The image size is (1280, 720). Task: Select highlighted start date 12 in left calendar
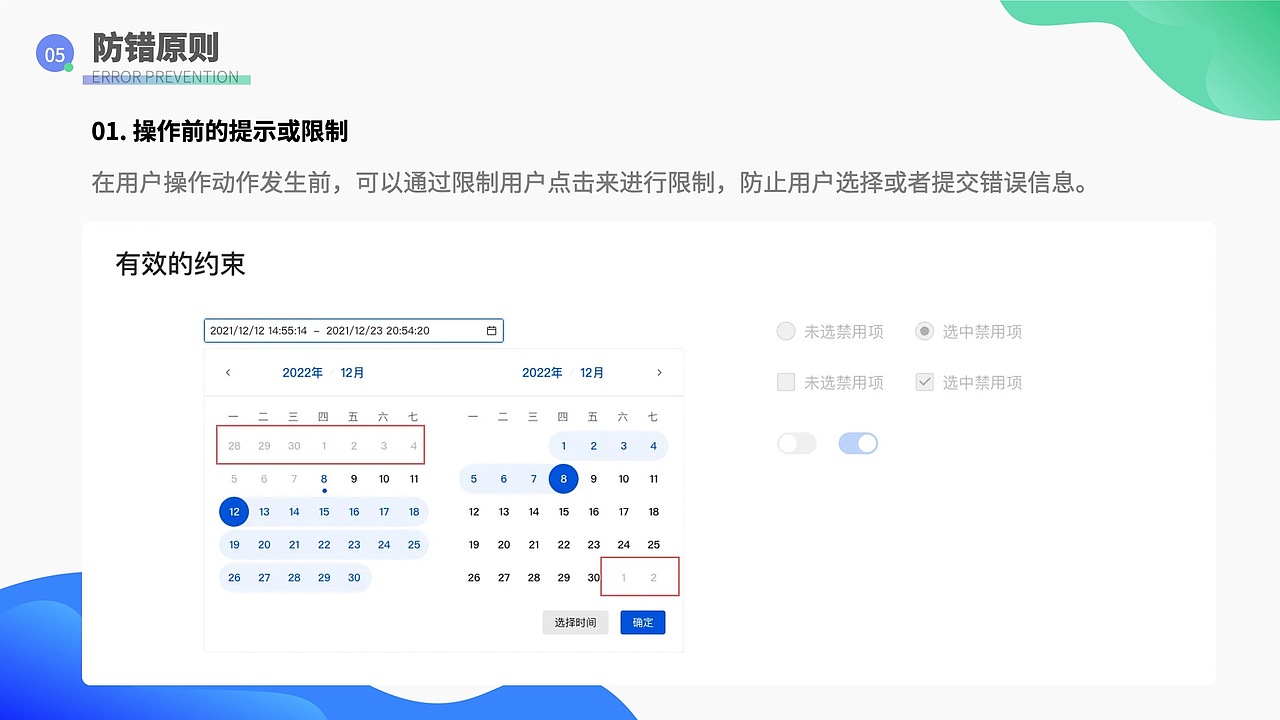coord(234,512)
